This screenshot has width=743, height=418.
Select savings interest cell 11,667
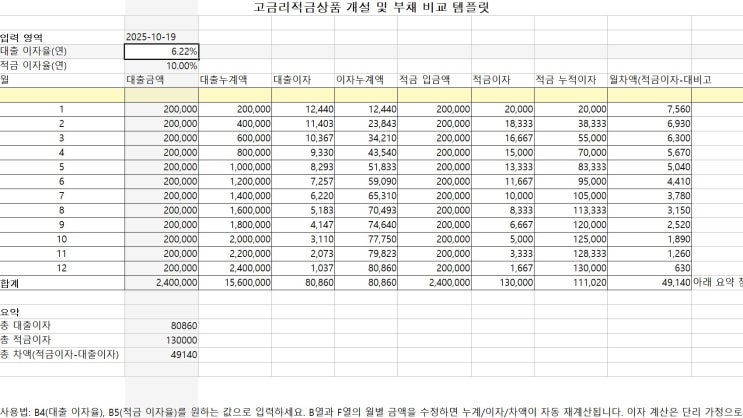(x=503, y=182)
